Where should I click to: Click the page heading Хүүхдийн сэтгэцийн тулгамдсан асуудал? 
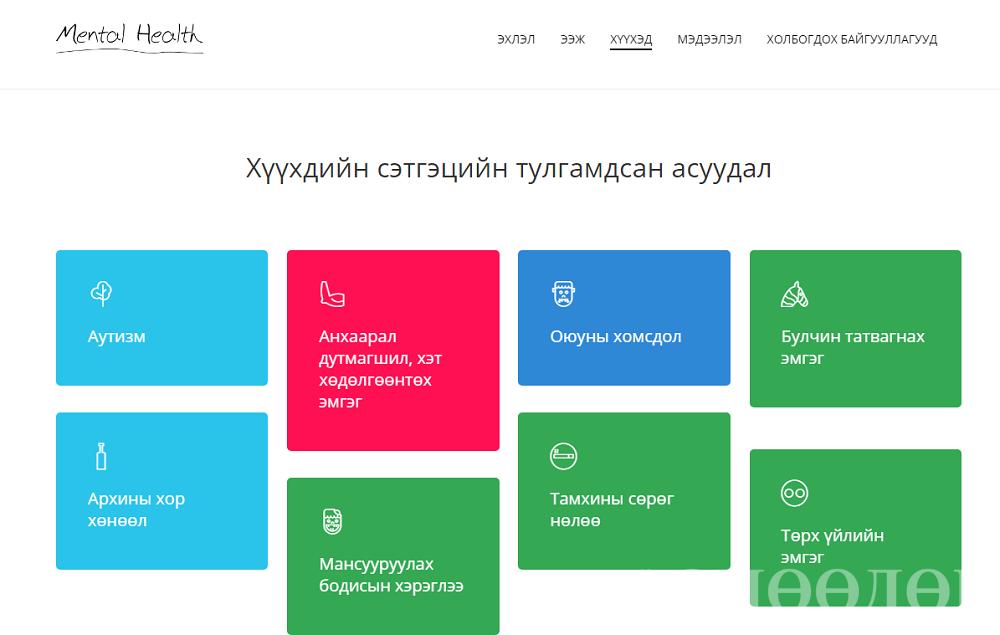(x=508, y=169)
